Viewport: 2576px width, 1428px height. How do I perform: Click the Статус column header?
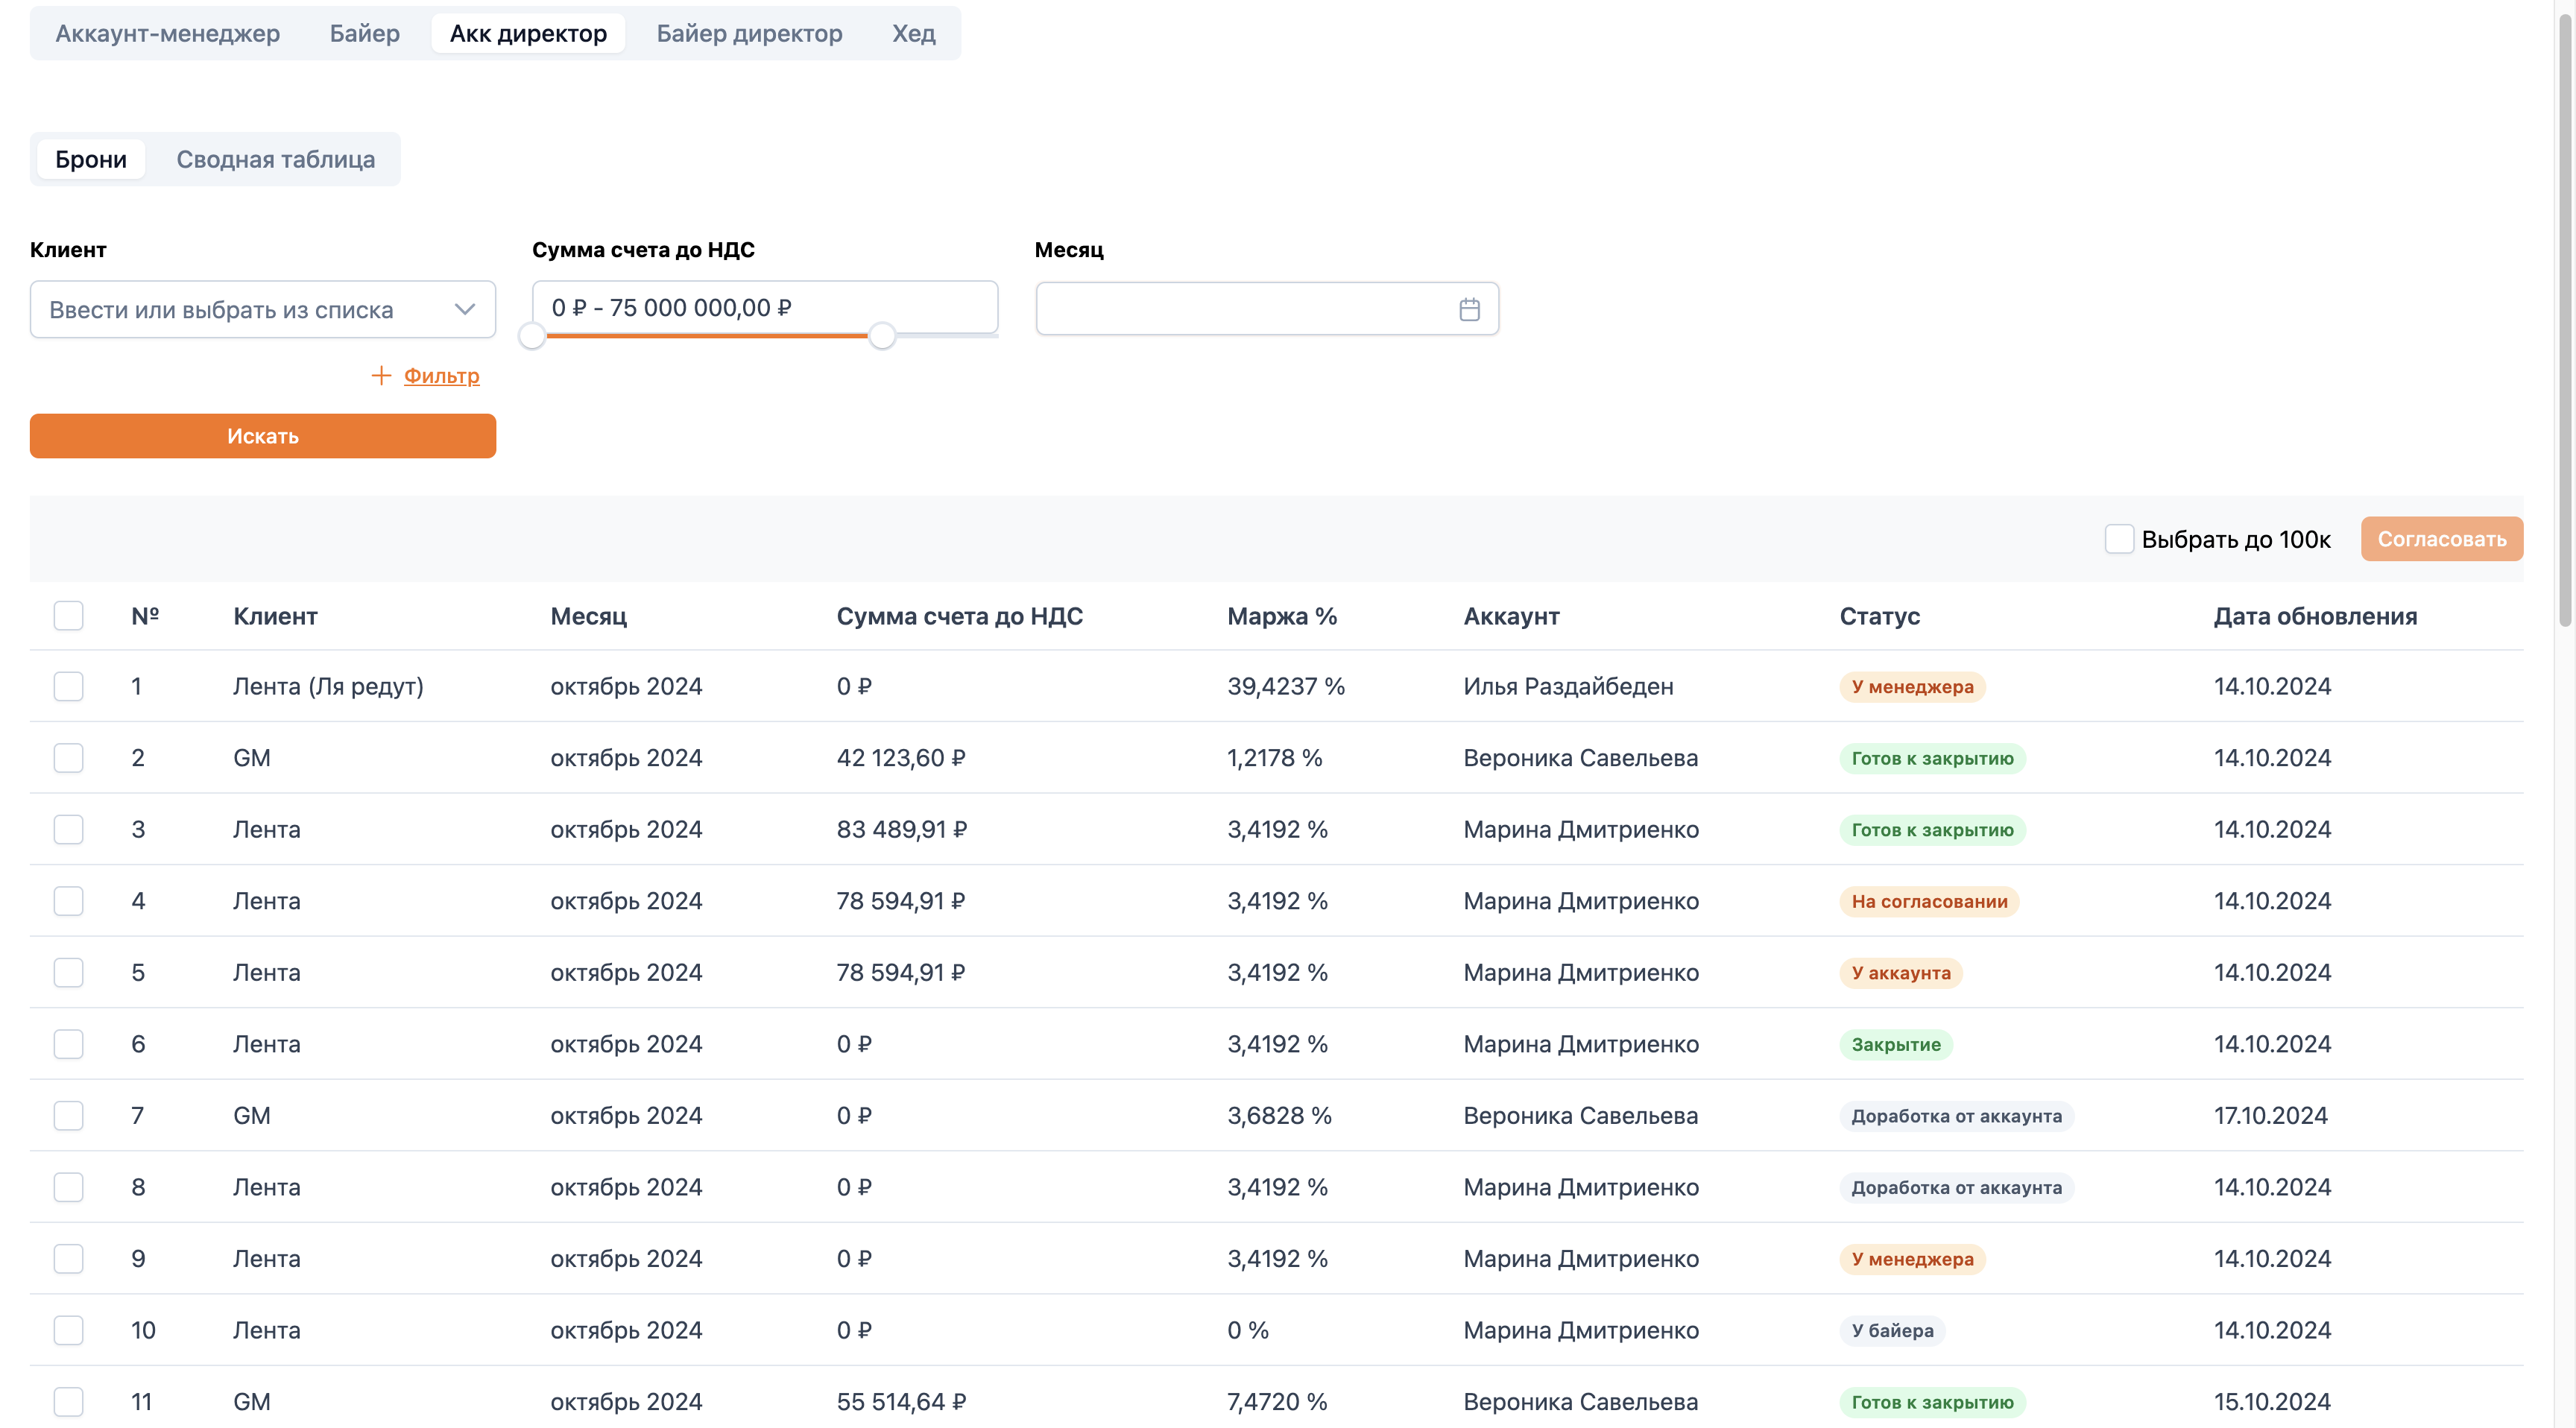pyautogui.click(x=1880, y=616)
